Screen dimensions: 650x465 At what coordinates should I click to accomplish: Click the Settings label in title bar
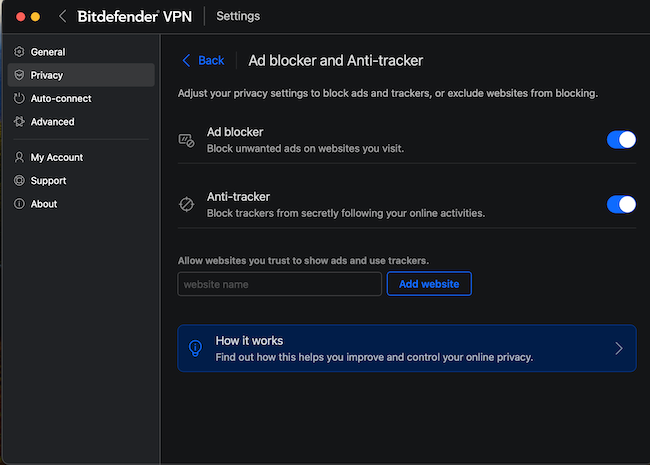point(238,16)
